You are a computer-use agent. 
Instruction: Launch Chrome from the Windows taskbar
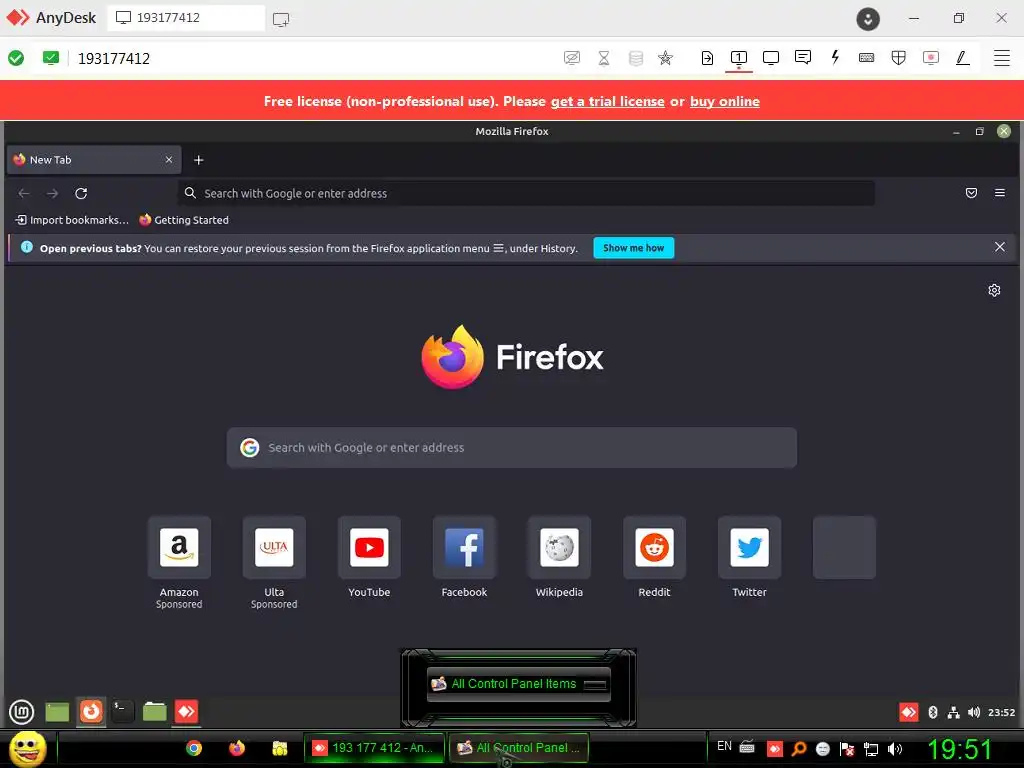[194, 748]
